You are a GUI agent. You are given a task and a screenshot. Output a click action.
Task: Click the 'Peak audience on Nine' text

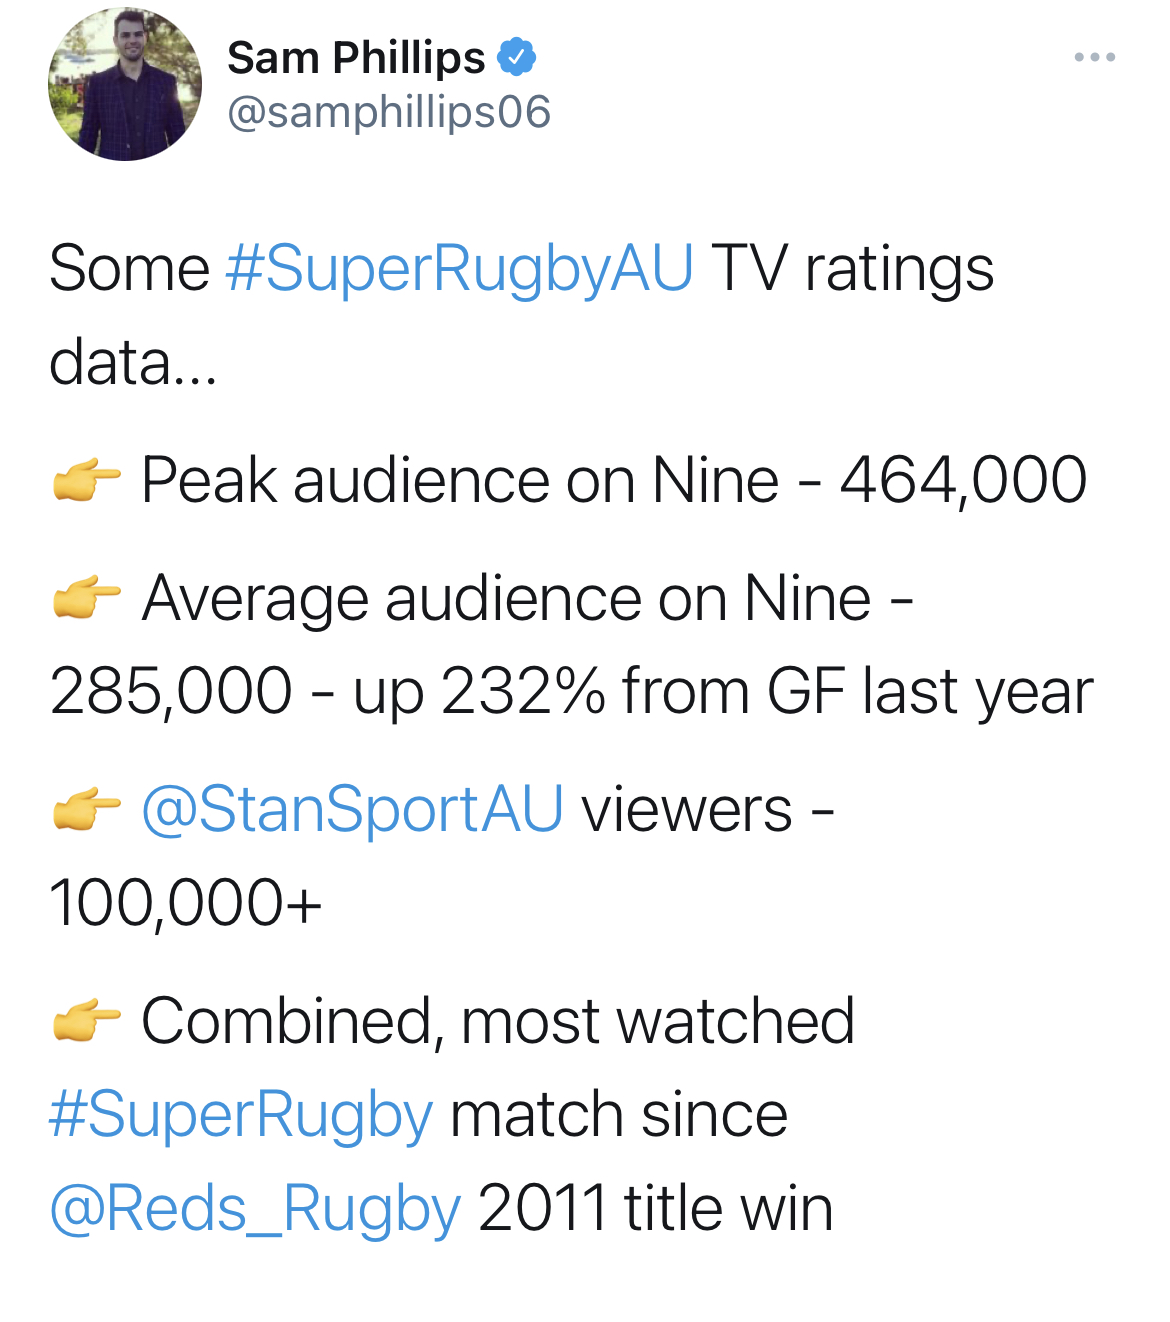460,480
